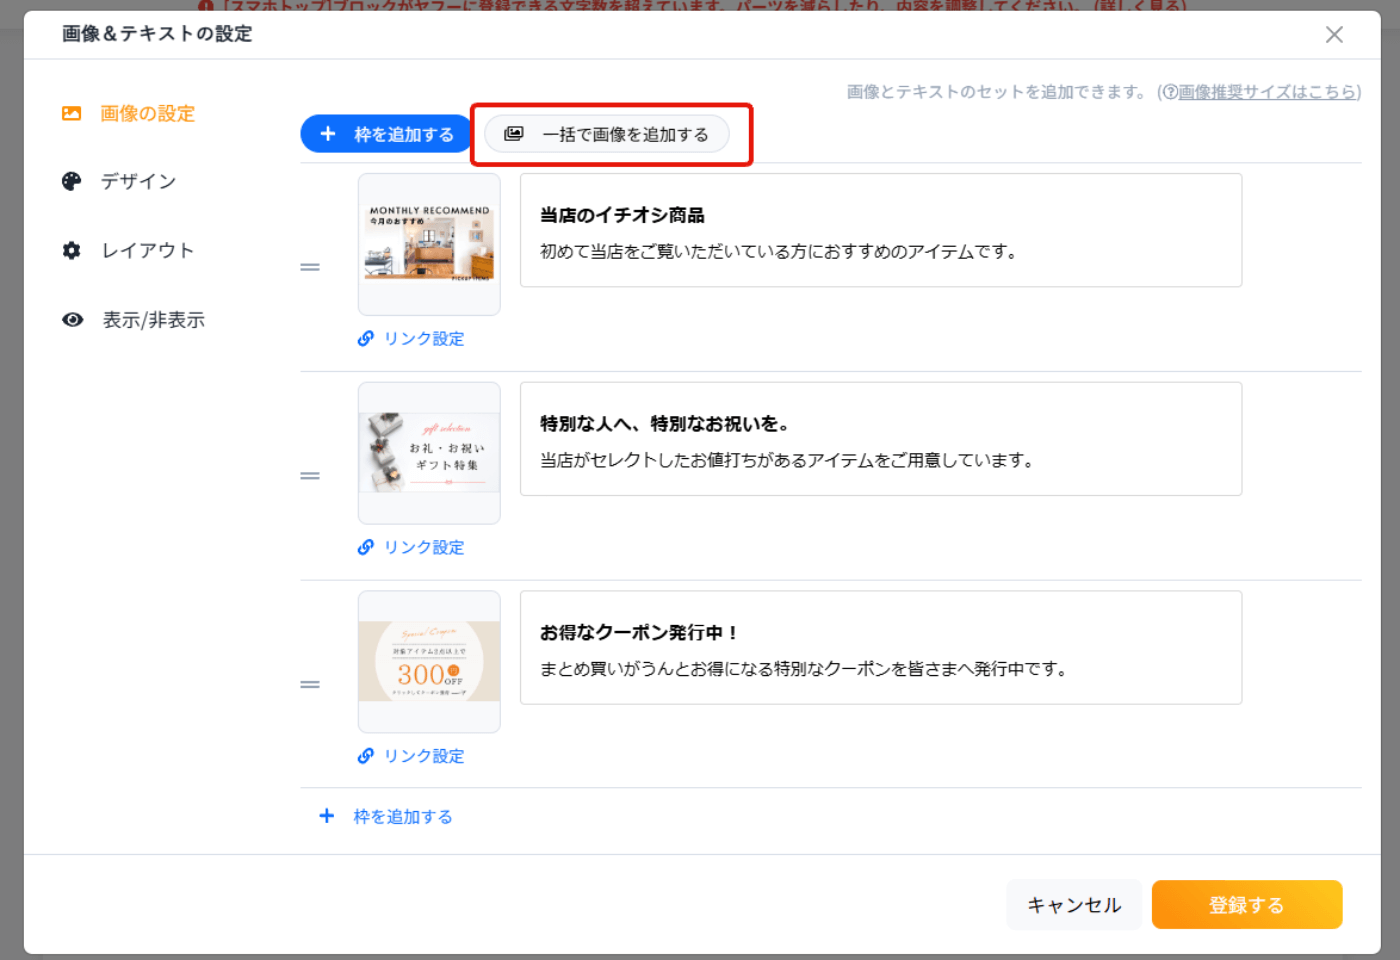The height and width of the screenshot is (960, 1400).
Task: Open the 画像の設定 sidebar section
Action: (128, 114)
